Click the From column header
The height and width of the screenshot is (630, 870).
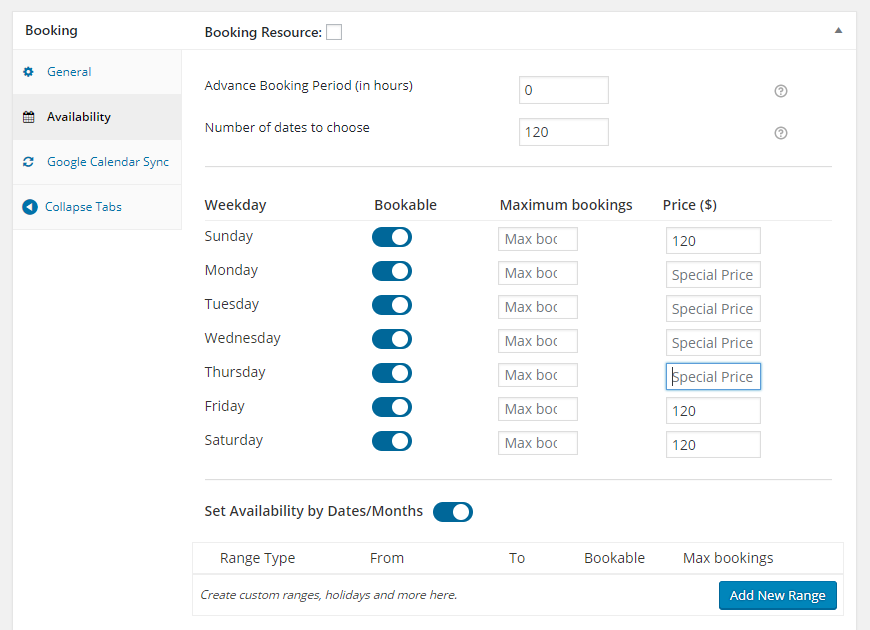coord(387,558)
